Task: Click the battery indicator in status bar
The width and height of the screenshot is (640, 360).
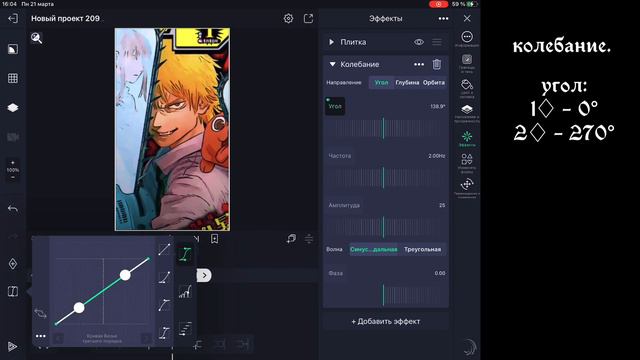Action: (471, 4)
